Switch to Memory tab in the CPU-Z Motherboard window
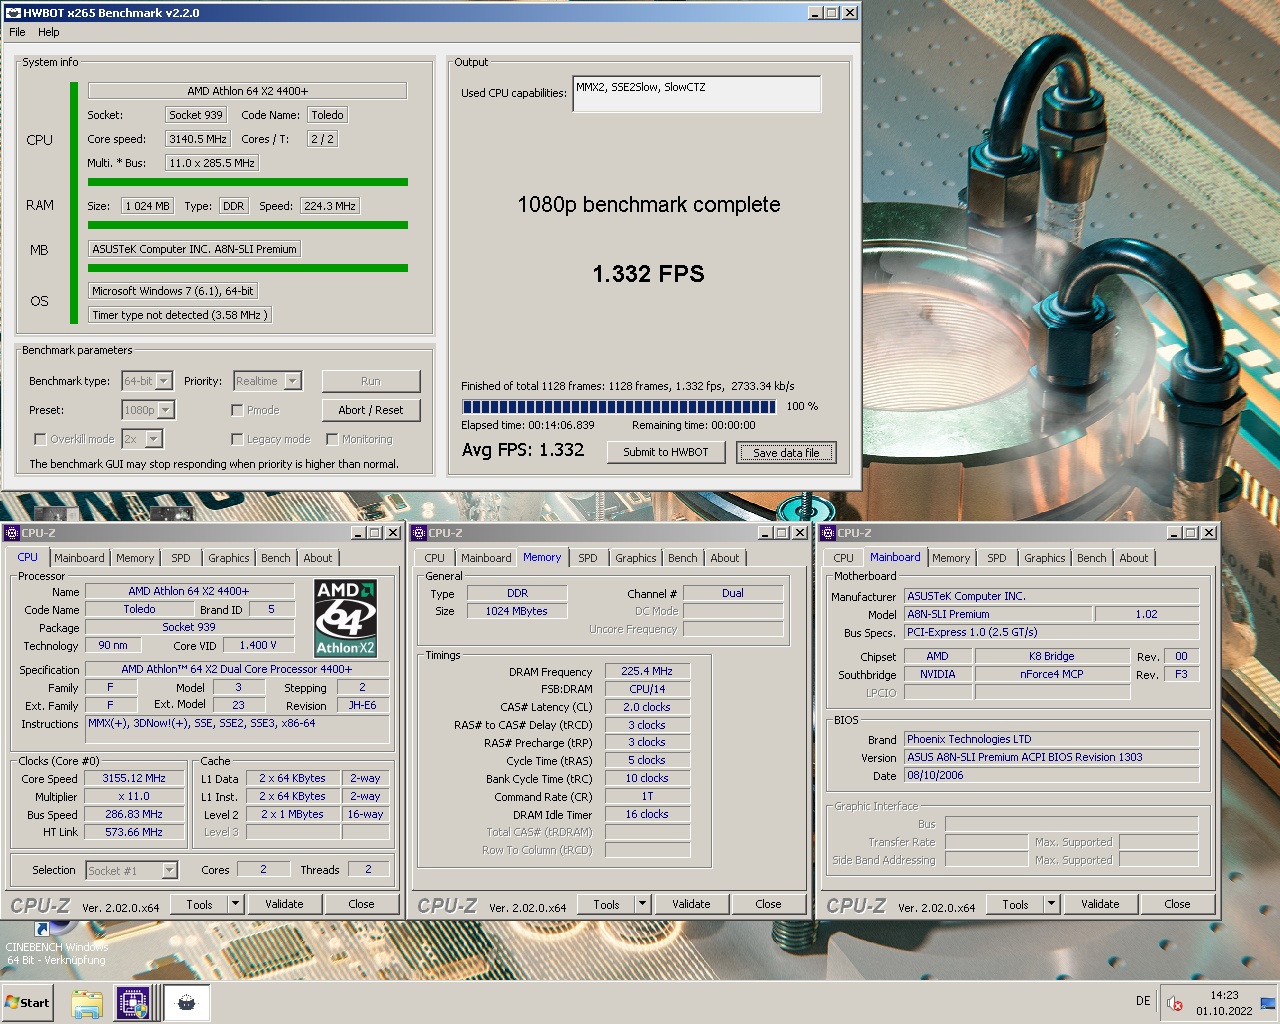Screen dimensions: 1280x1024 [951, 558]
